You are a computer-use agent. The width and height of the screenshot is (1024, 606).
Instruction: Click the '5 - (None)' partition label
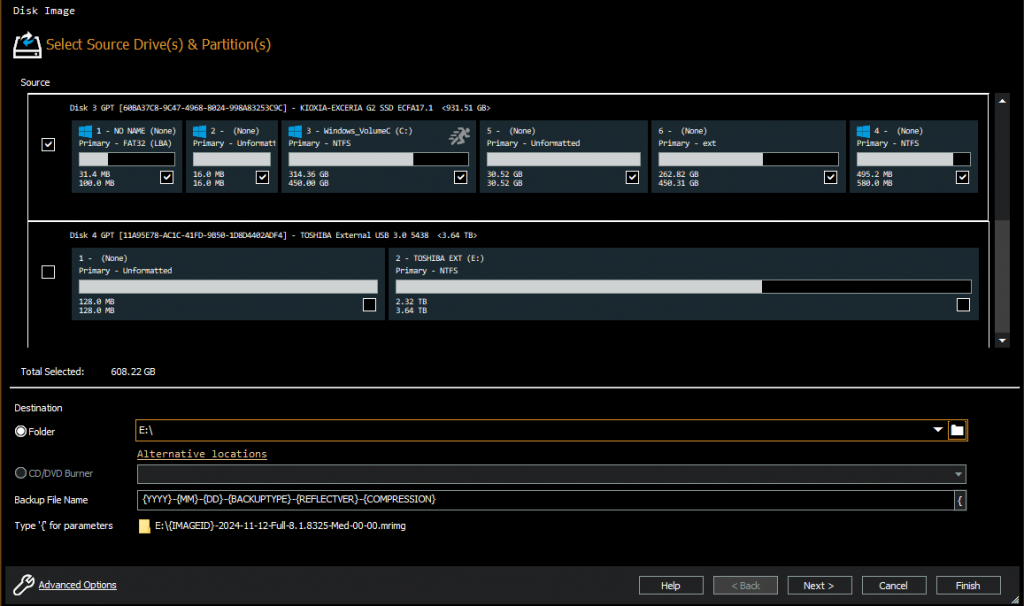[511, 131]
